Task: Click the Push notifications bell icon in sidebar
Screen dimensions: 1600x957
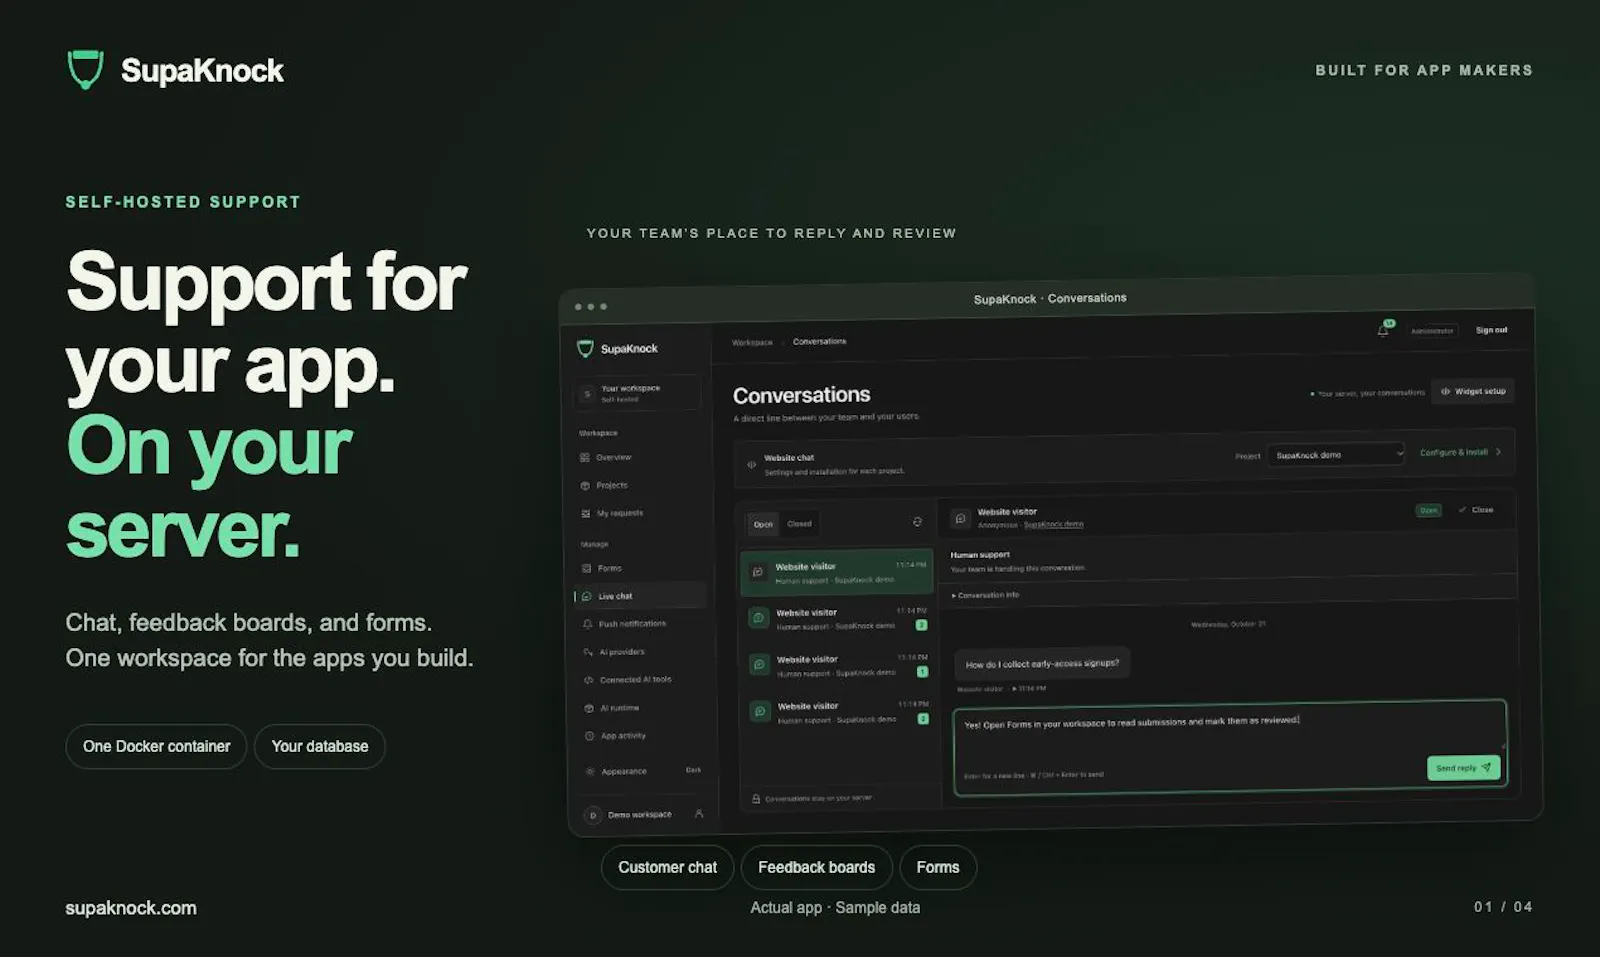Action: pyautogui.click(x=587, y=623)
